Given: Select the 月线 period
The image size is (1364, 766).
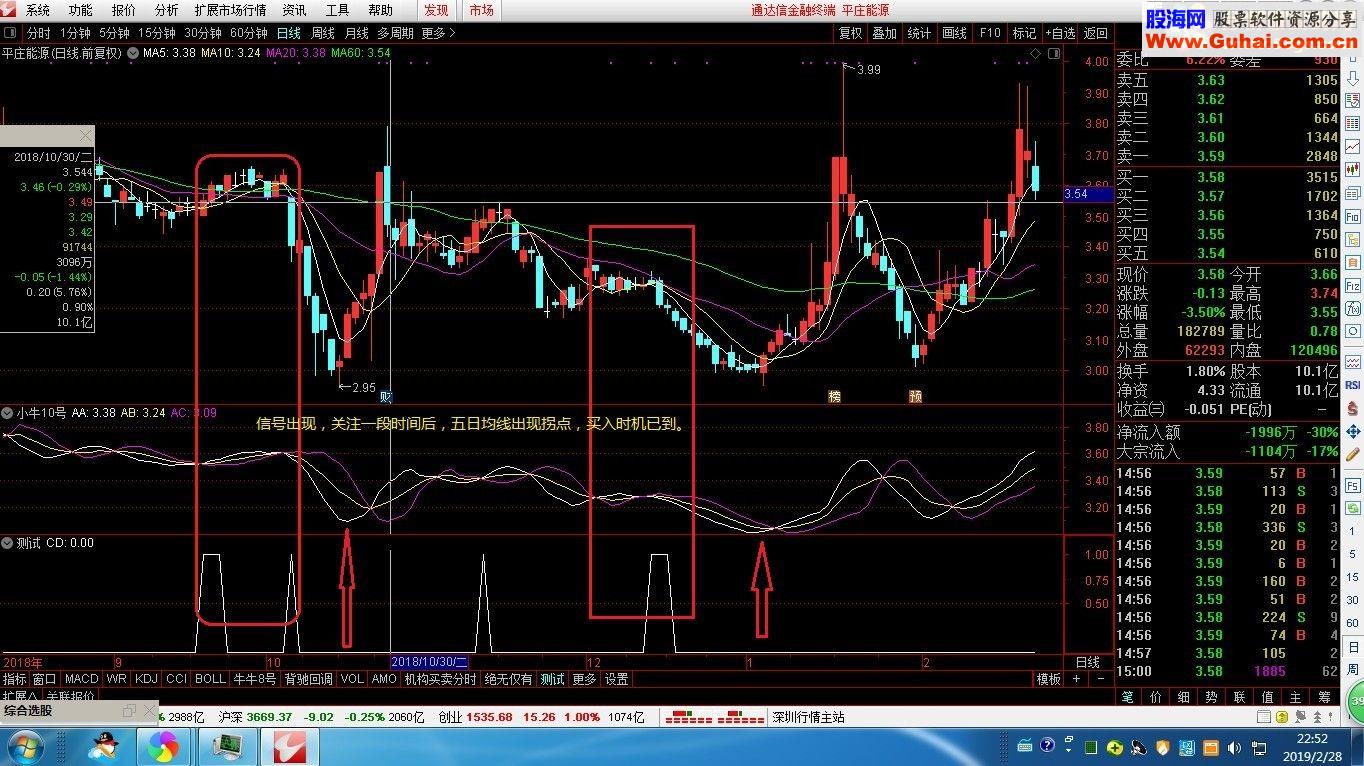Looking at the screenshot, I should coord(357,33).
